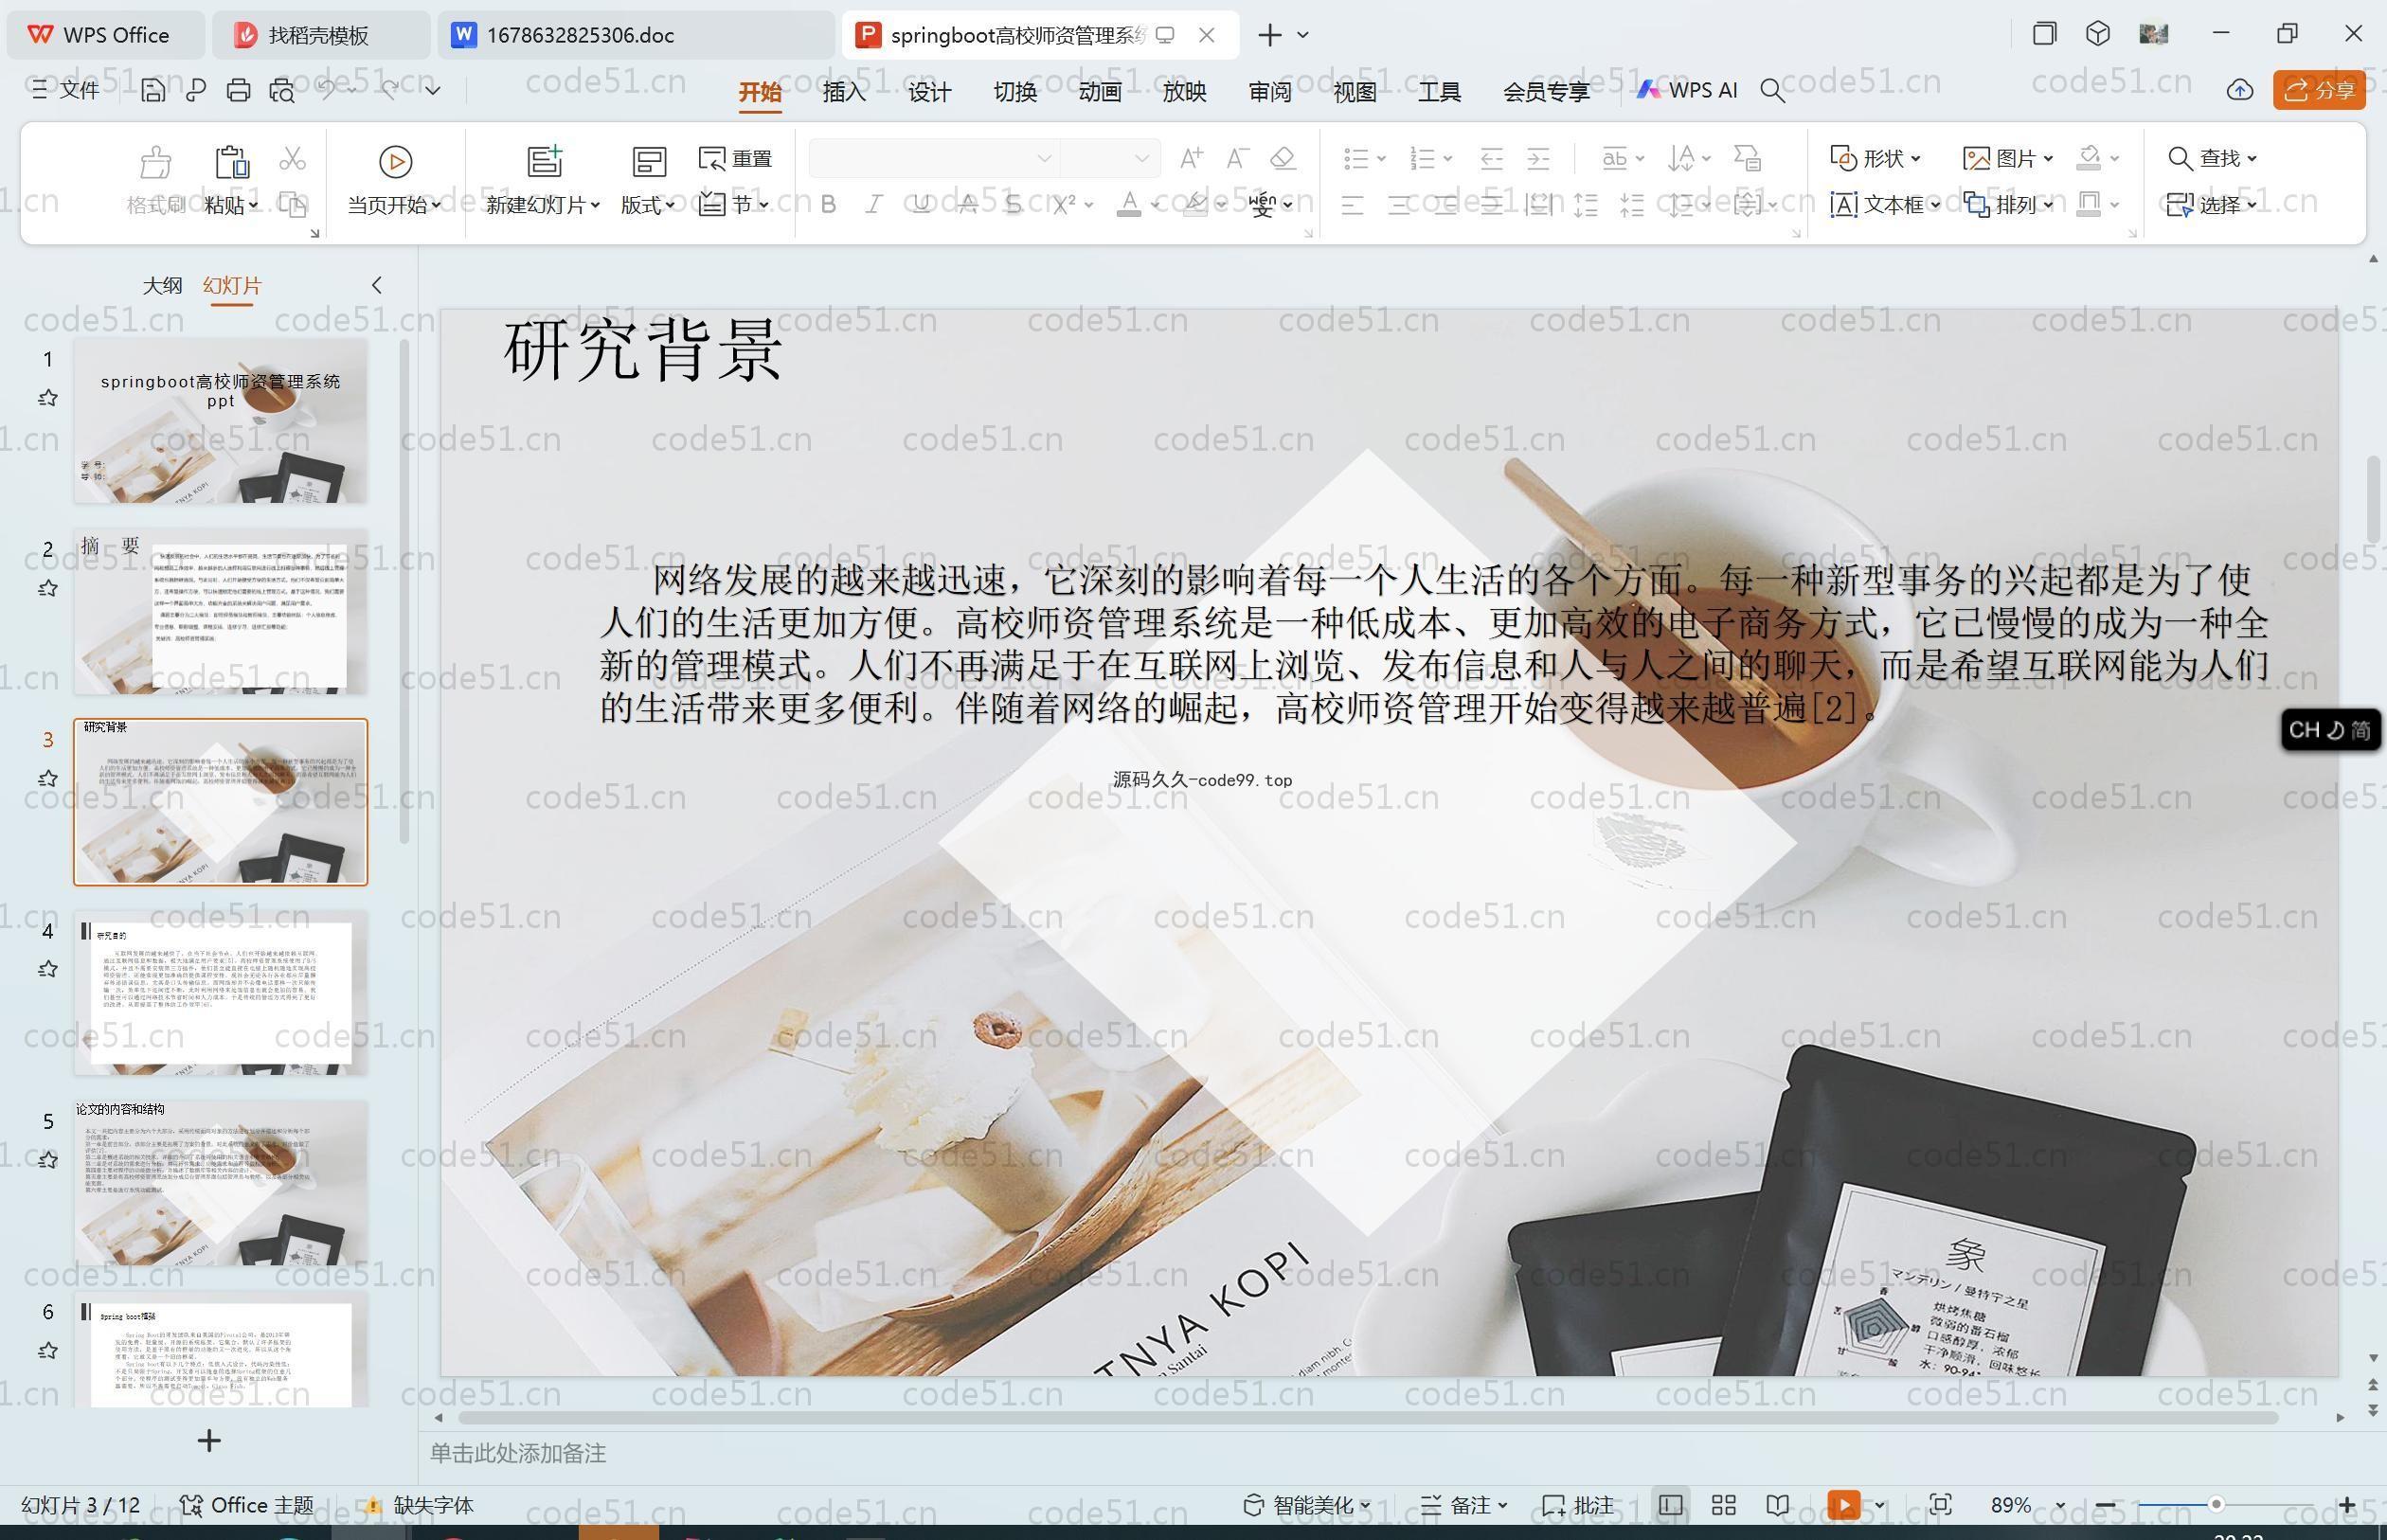Open the Design (设计) ribbon tab
Image resolution: width=2387 pixels, height=1540 pixels.
pyautogui.click(x=929, y=92)
